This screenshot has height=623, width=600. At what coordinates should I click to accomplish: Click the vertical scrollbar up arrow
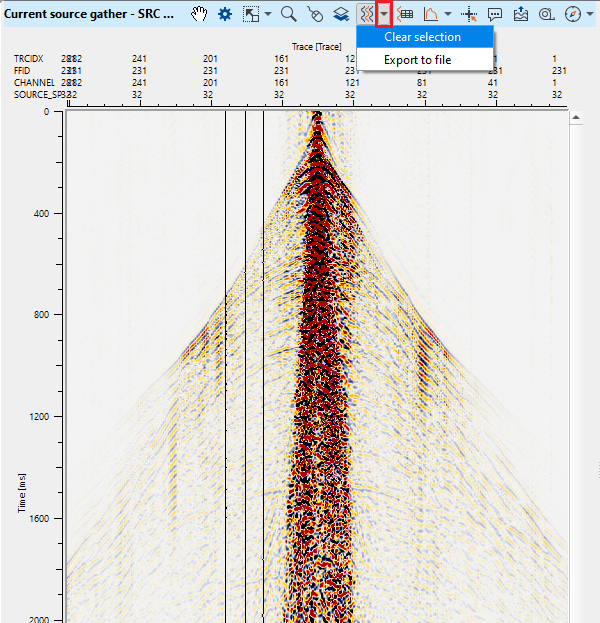pos(576,118)
